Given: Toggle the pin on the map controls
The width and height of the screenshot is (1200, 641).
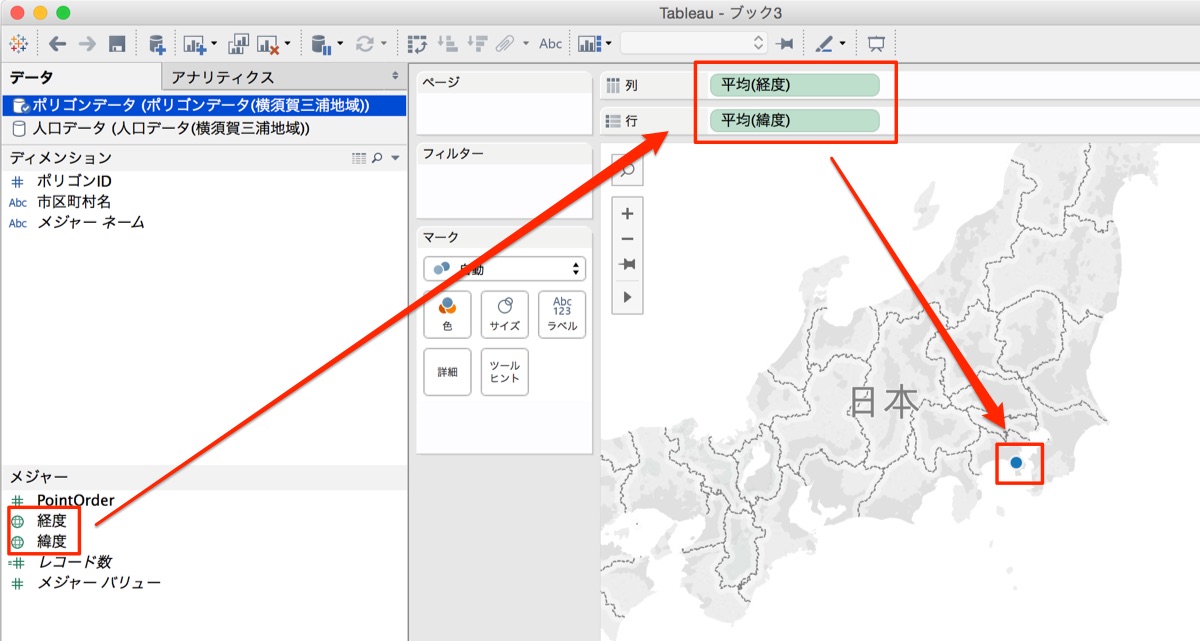Looking at the screenshot, I should [627, 263].
